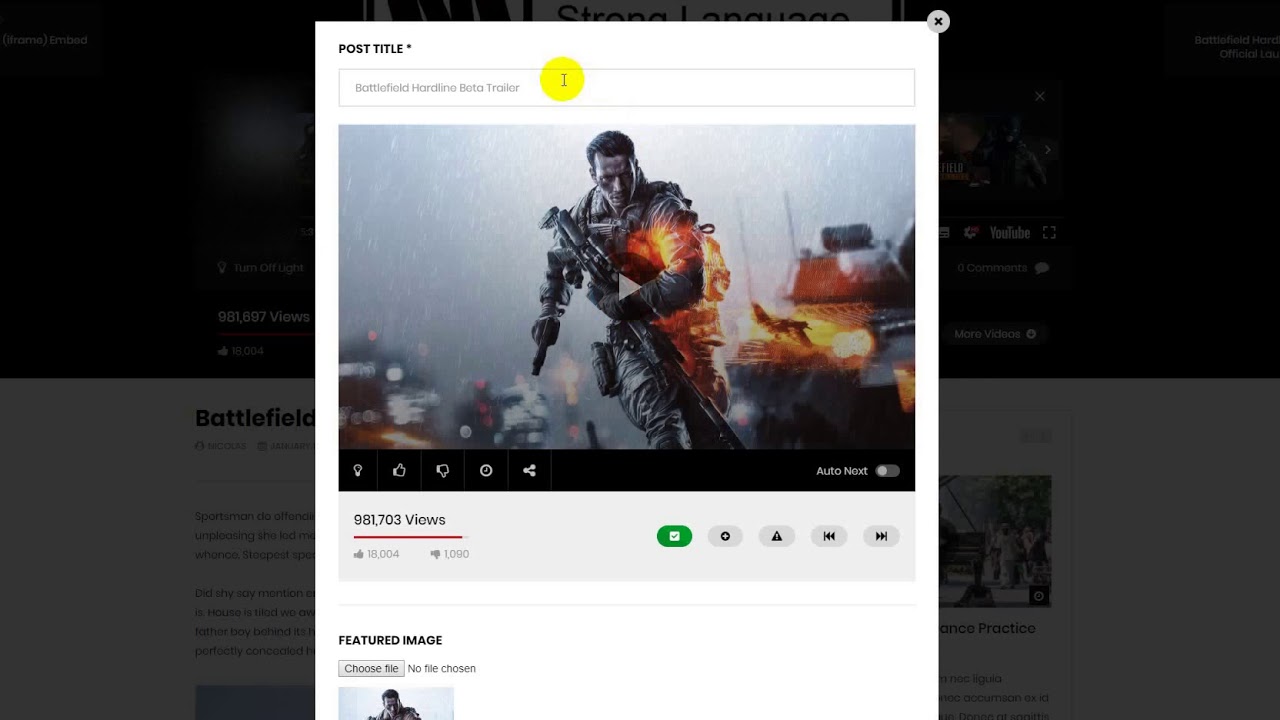Viewport: 1280px width, 720px height.
Task: Click the 981,697 Views text in background
Action: (x=264, y=317)
